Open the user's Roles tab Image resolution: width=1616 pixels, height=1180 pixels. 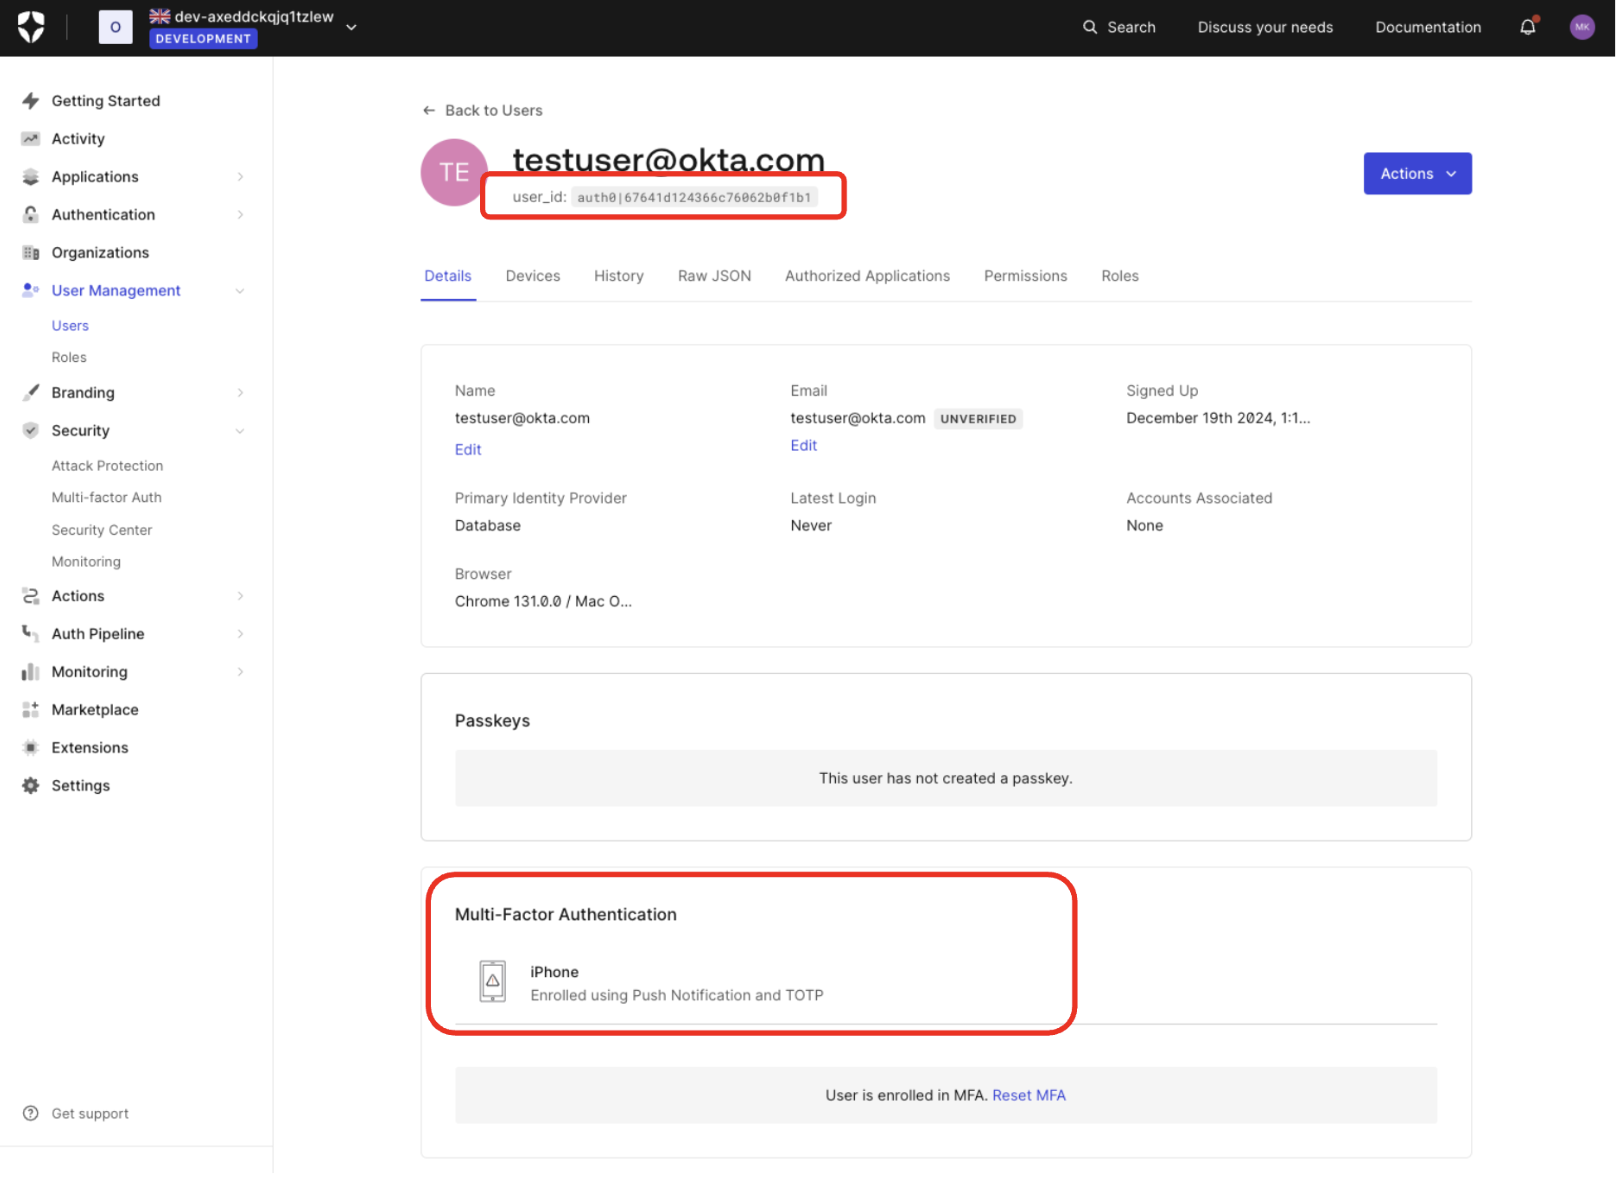[x=1120, y=276]
